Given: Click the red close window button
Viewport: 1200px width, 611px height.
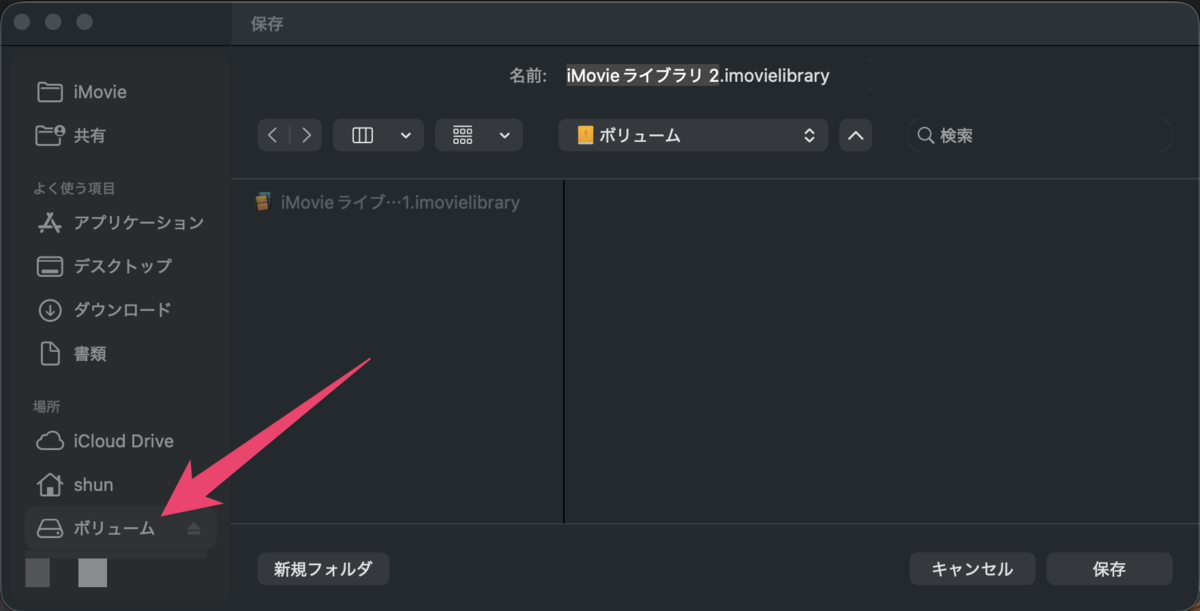Looking at the screenshot, I should click(22, 21).
